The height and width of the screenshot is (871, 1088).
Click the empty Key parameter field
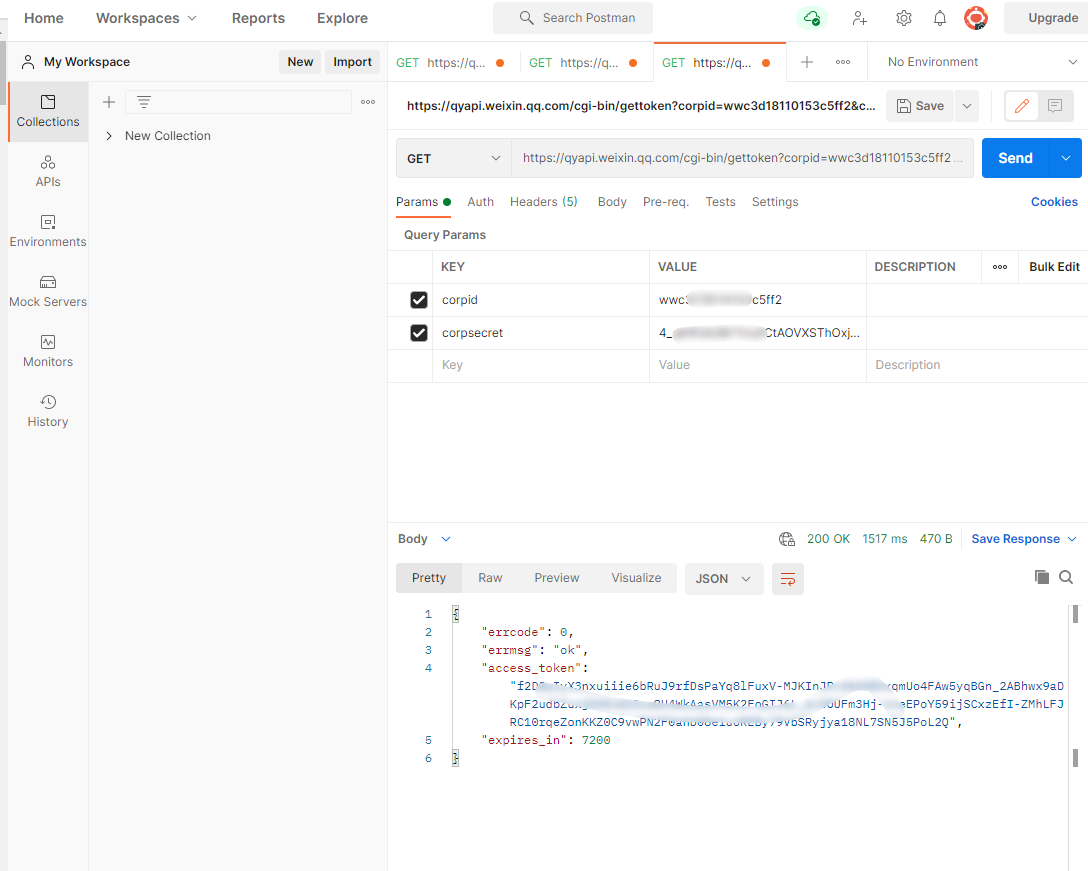(x=541, y=365)
